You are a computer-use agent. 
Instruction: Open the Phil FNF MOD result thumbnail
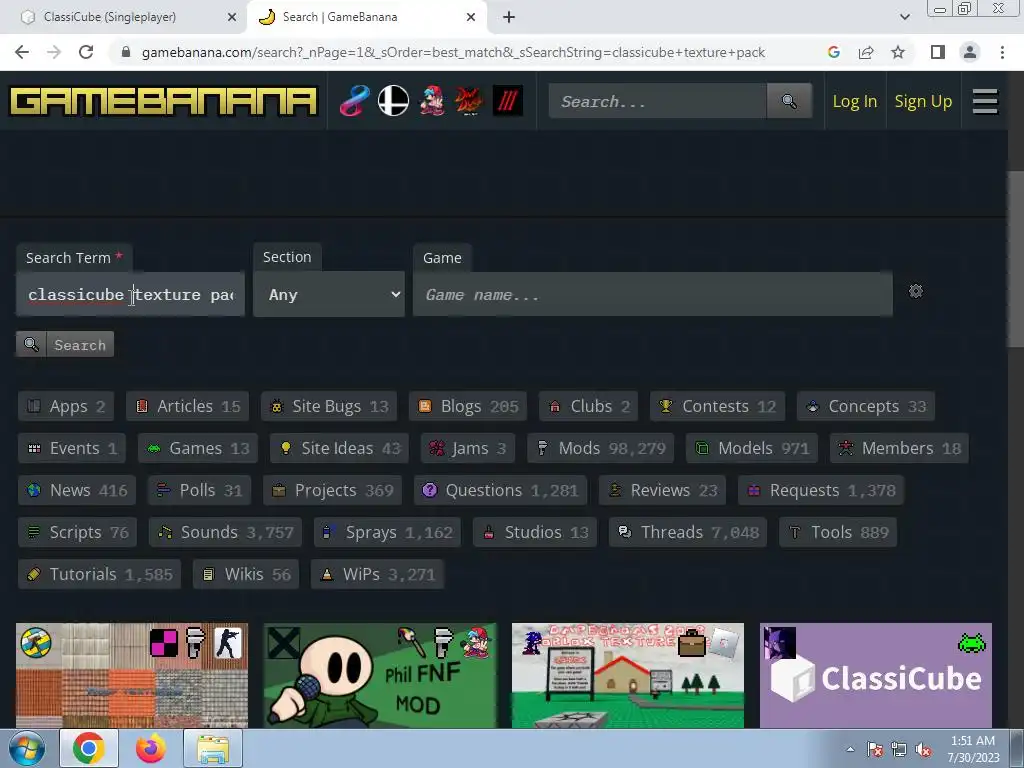(380, 675)
